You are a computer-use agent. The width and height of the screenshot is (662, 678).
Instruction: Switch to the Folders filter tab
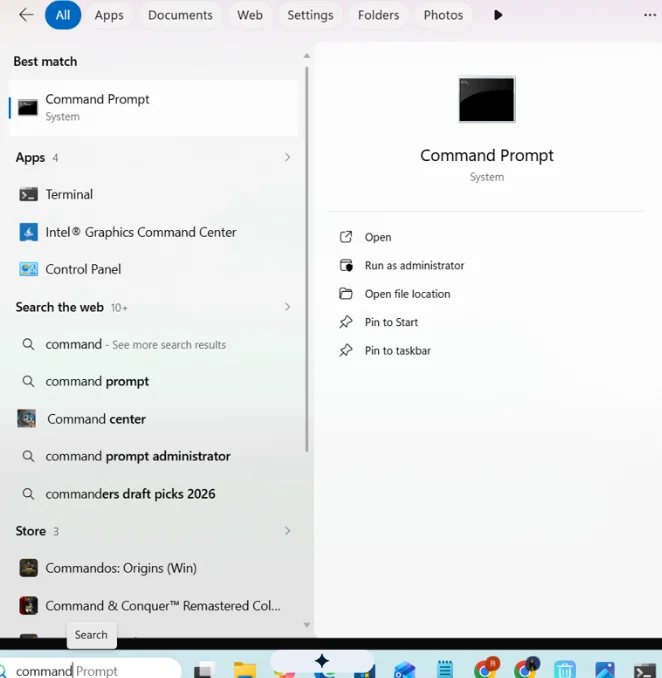click(378, 15)
